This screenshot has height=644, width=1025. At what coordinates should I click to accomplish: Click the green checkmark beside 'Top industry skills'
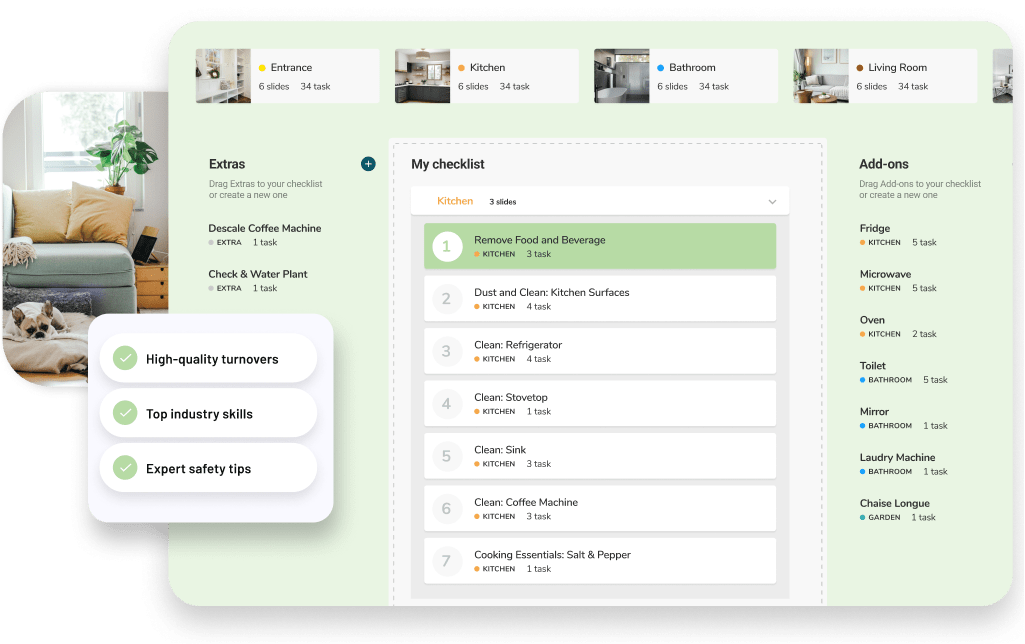point(125,413)
